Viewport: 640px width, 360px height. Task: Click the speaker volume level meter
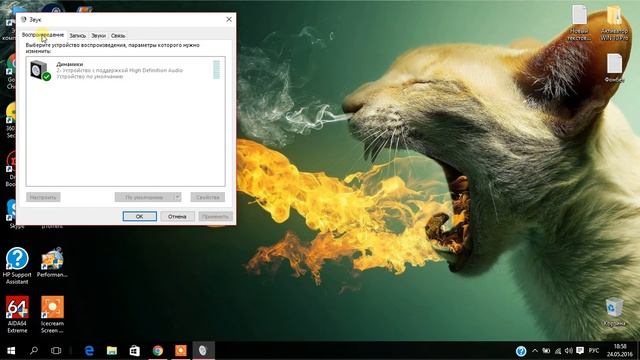click(x=216, y=69)
